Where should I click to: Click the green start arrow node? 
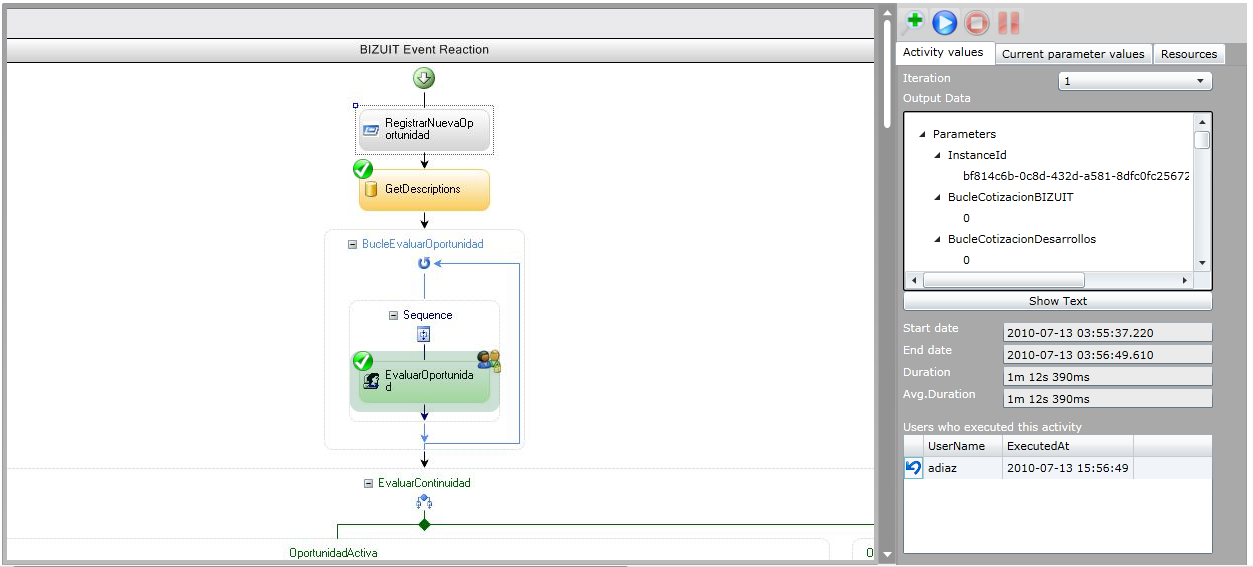click(424, 79)
